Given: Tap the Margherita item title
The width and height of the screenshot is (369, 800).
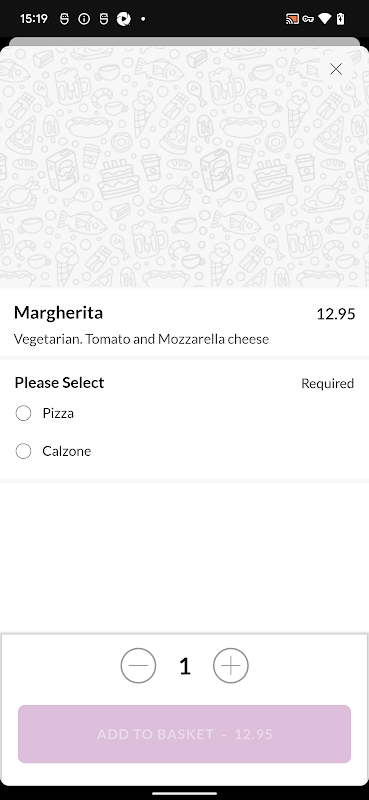Looking at the screenshot, I should click(x=58, y=313).
